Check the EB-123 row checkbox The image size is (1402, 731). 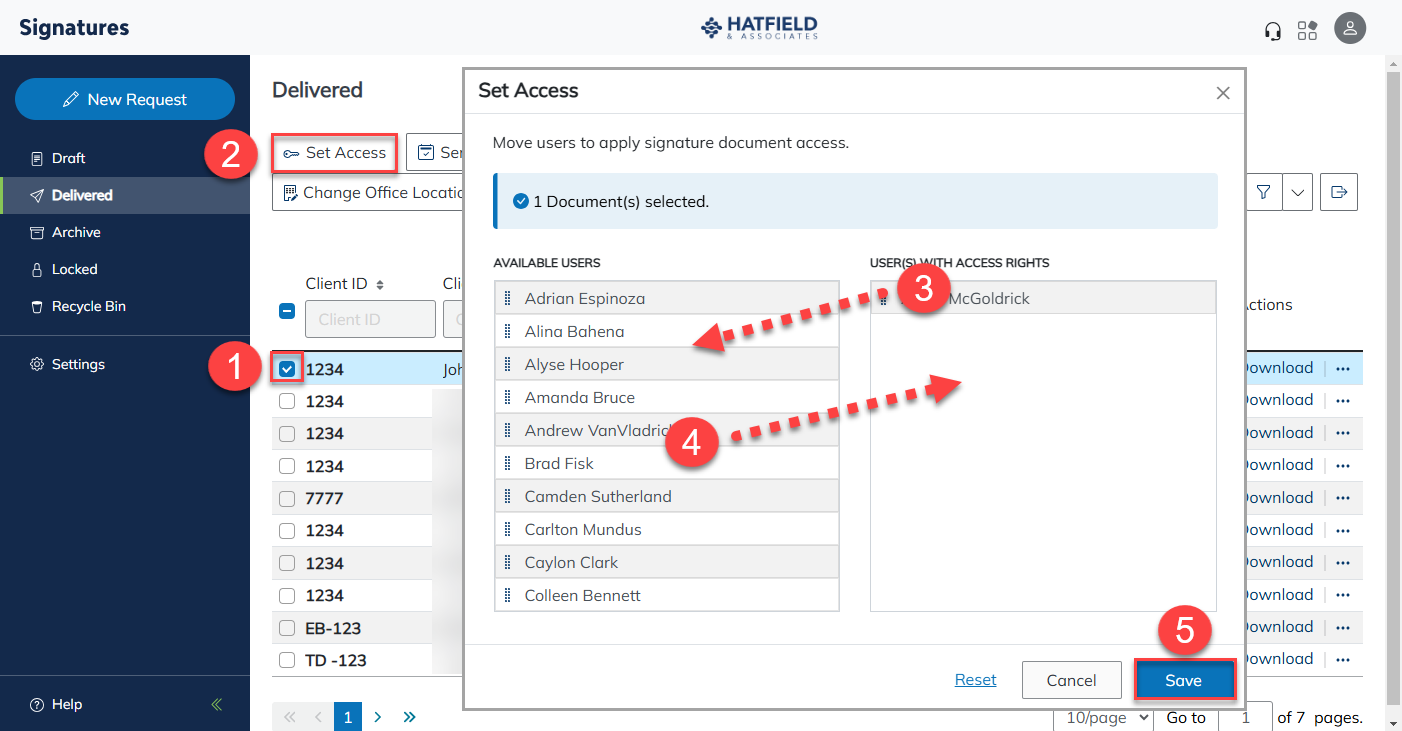287,628
